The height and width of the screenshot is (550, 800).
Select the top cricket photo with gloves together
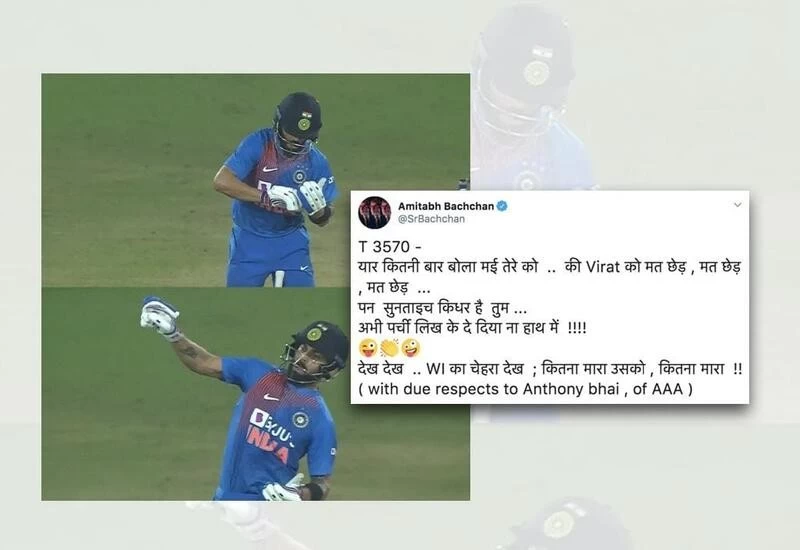(256, 180)
